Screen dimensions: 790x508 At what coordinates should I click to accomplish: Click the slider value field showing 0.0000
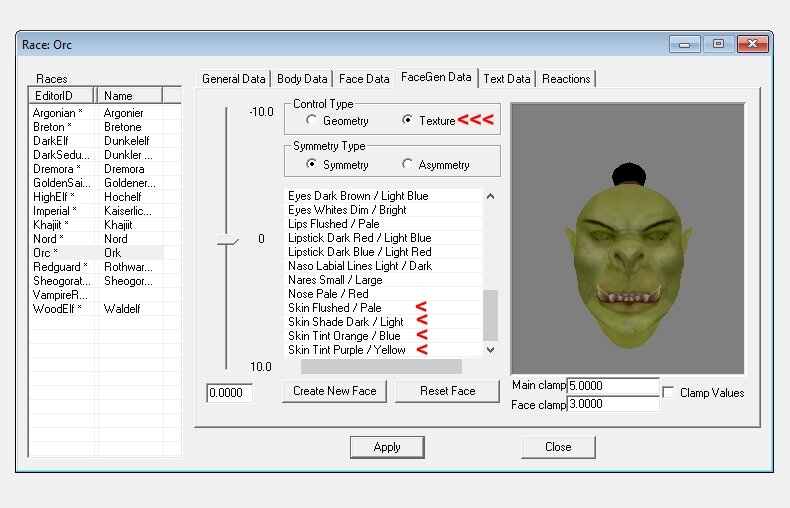229,393
